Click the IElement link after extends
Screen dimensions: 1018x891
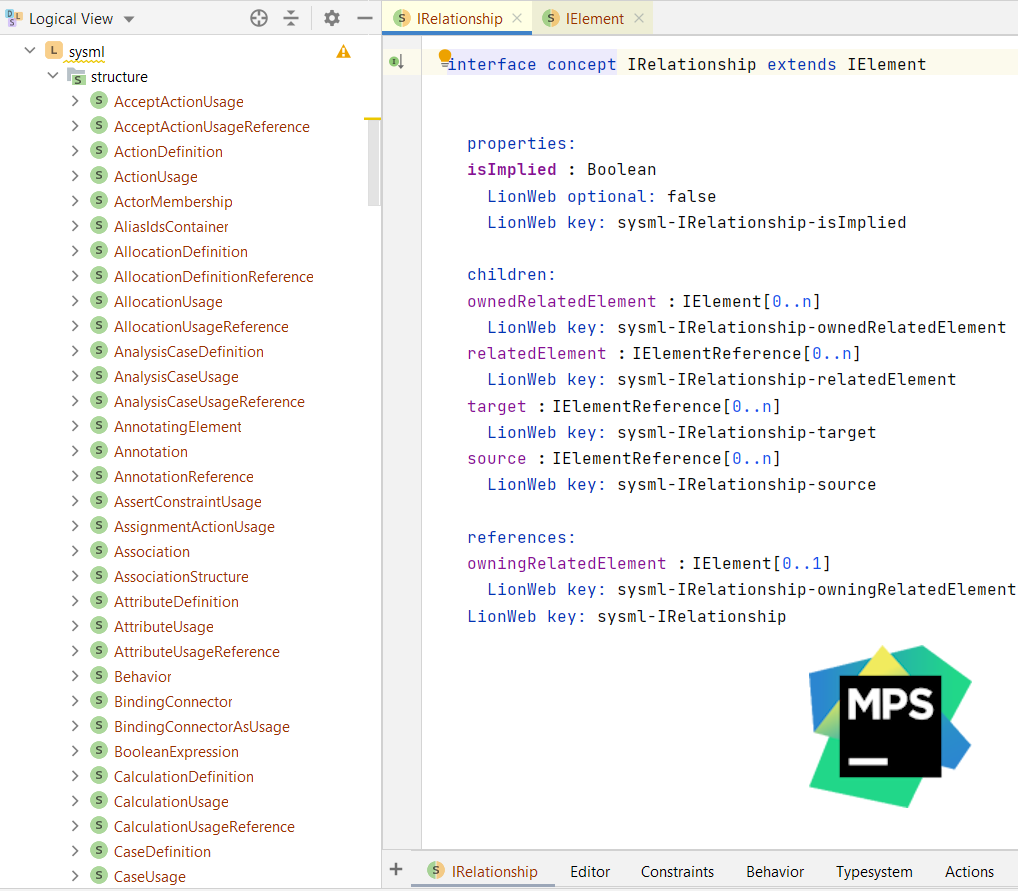[886, 64]
